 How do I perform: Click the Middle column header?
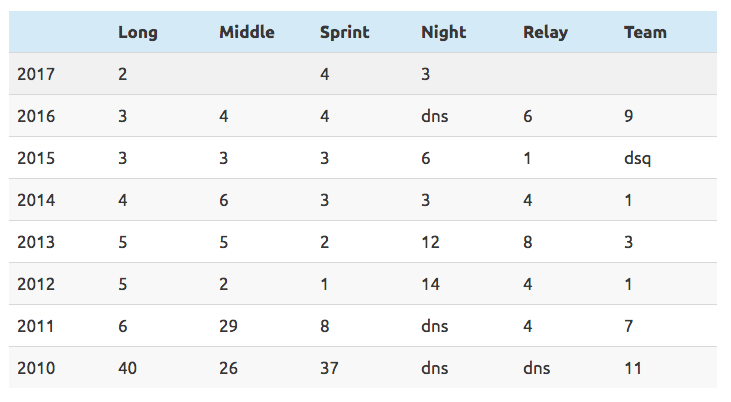click(247, 32)
